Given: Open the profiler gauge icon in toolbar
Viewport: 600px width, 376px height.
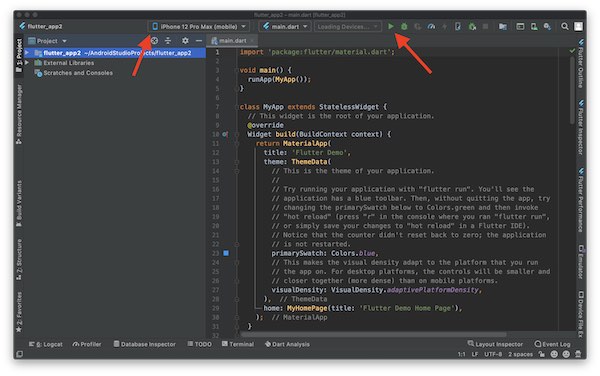Looking at the screenshot, I should [431, 26].
